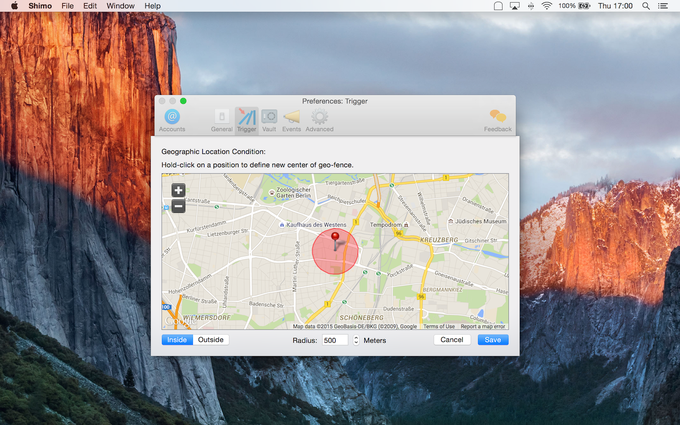Save the geo-fence condition

pos(493,340)
